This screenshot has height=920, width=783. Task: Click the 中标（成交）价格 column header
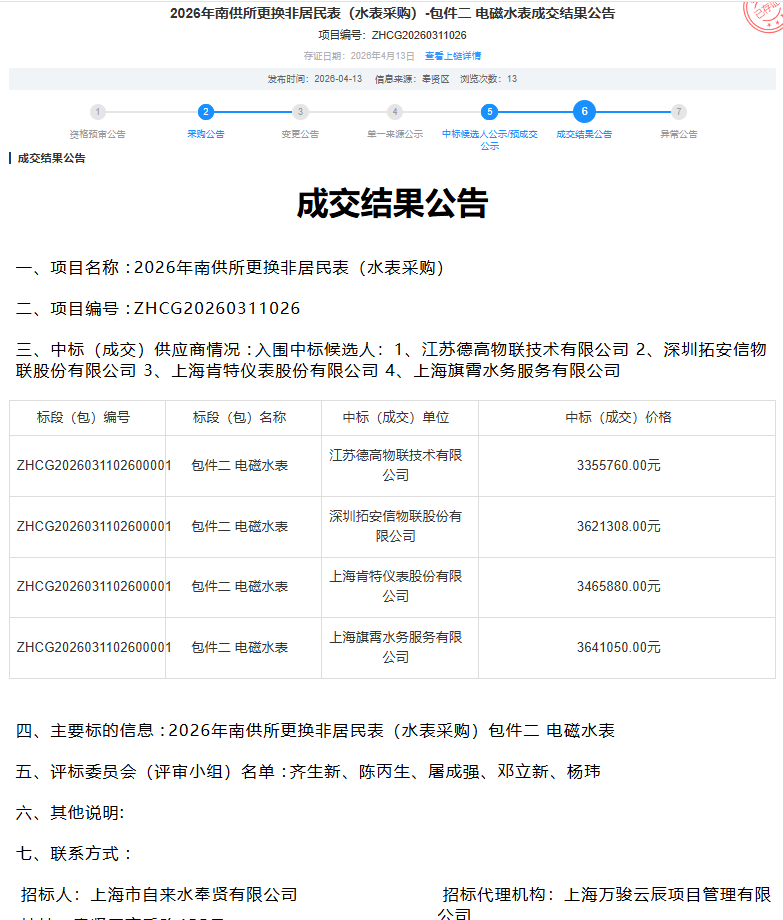[618, 418]
